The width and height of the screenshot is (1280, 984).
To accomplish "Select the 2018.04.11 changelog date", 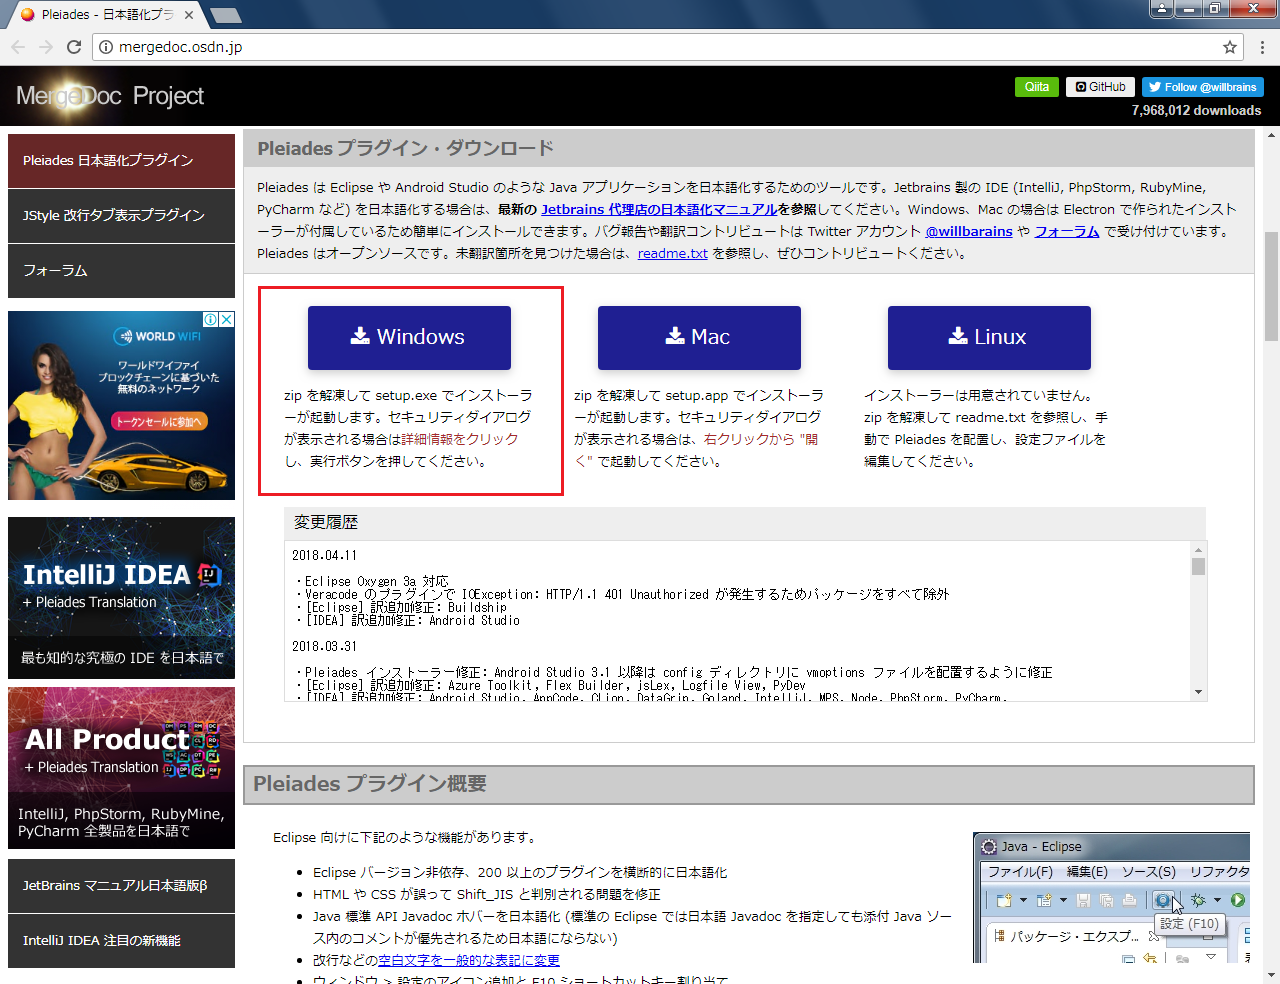I will 324,555.
